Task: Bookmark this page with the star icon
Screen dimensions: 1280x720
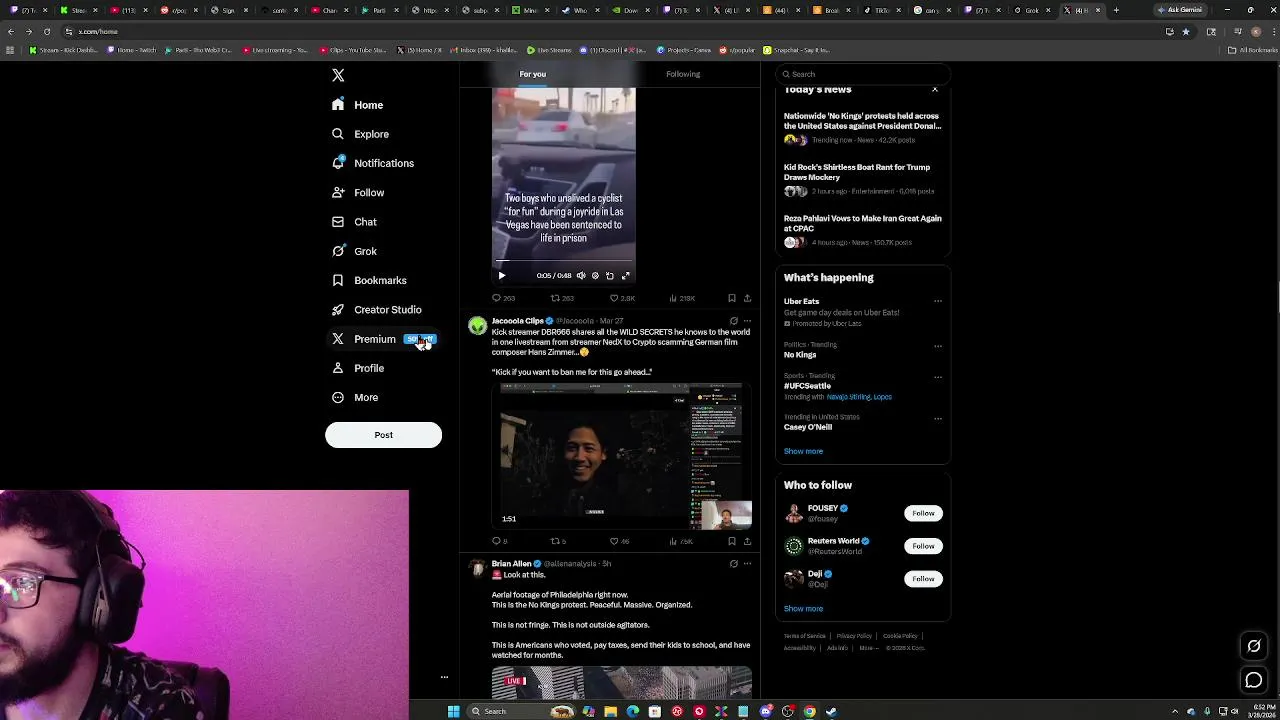Action: tap(1186, 32)
